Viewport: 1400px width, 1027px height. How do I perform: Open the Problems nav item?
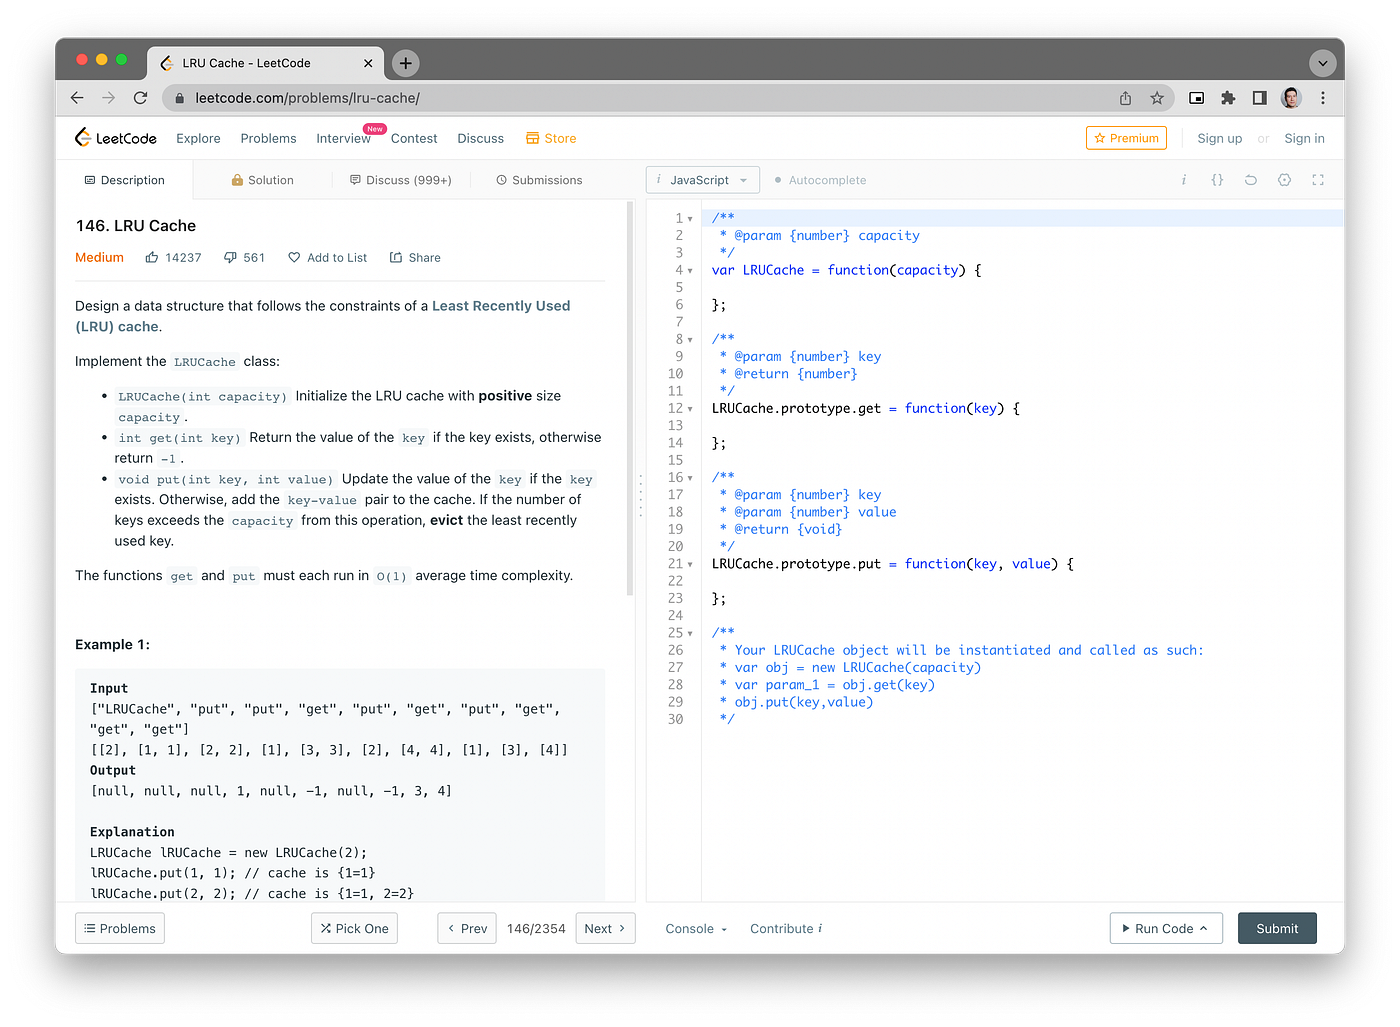click(268, 138)
